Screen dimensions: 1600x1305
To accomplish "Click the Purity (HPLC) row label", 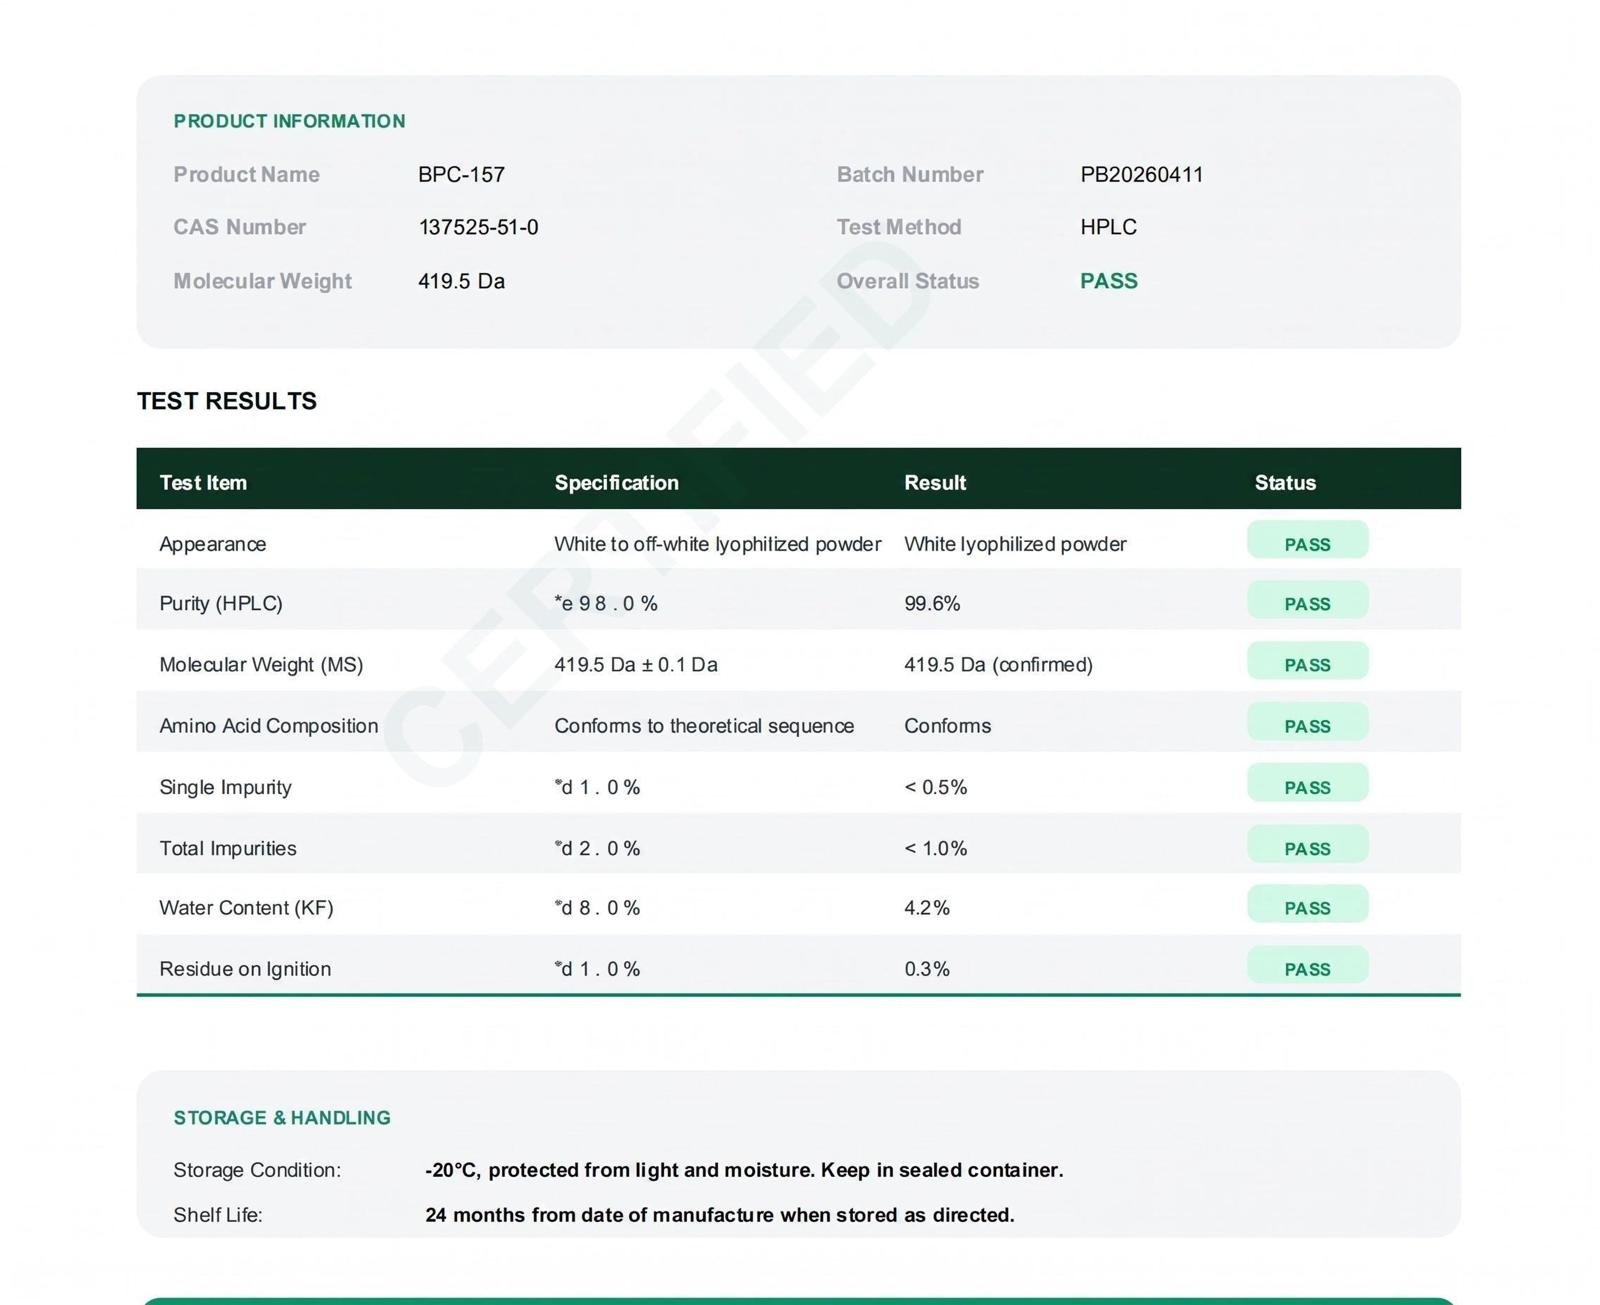I will tap(221, 603).
